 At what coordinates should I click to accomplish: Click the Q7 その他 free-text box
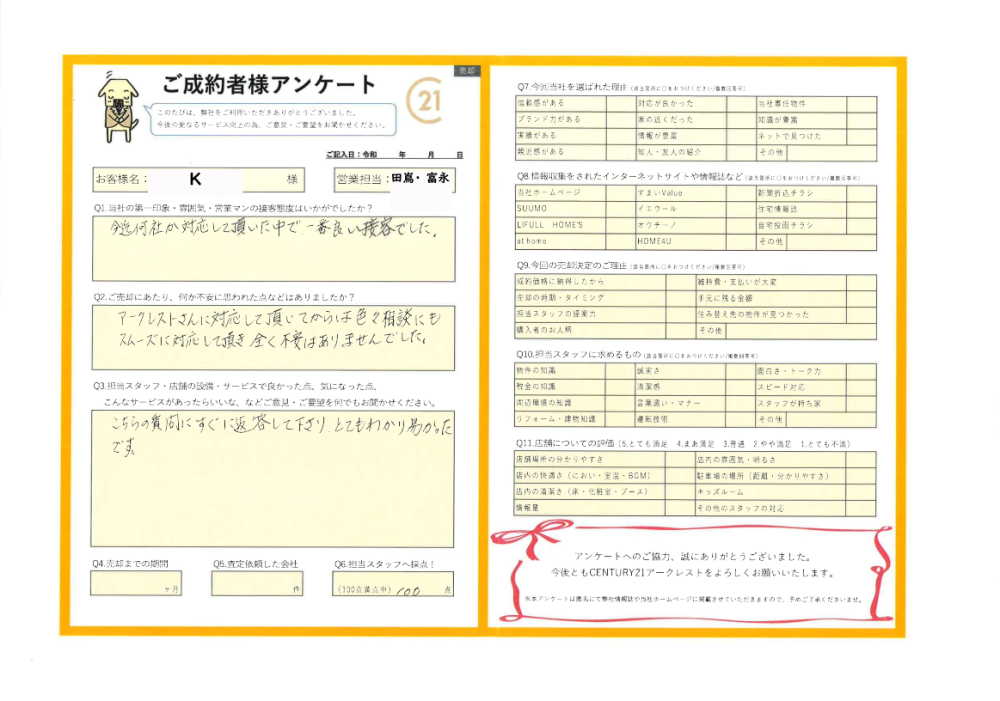tap(832, 153)
